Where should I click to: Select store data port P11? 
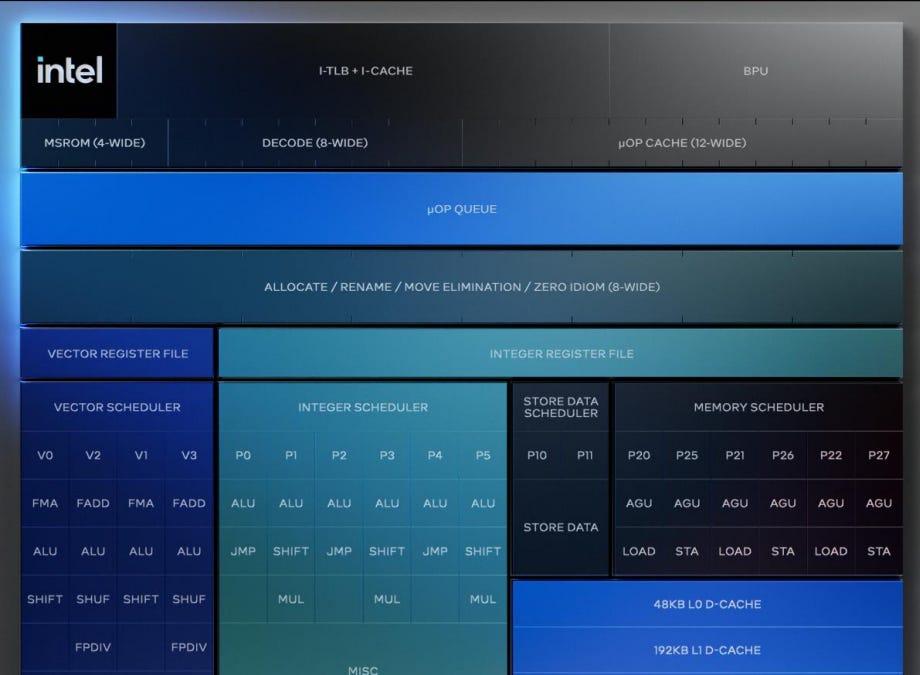[x=585, y=455]
